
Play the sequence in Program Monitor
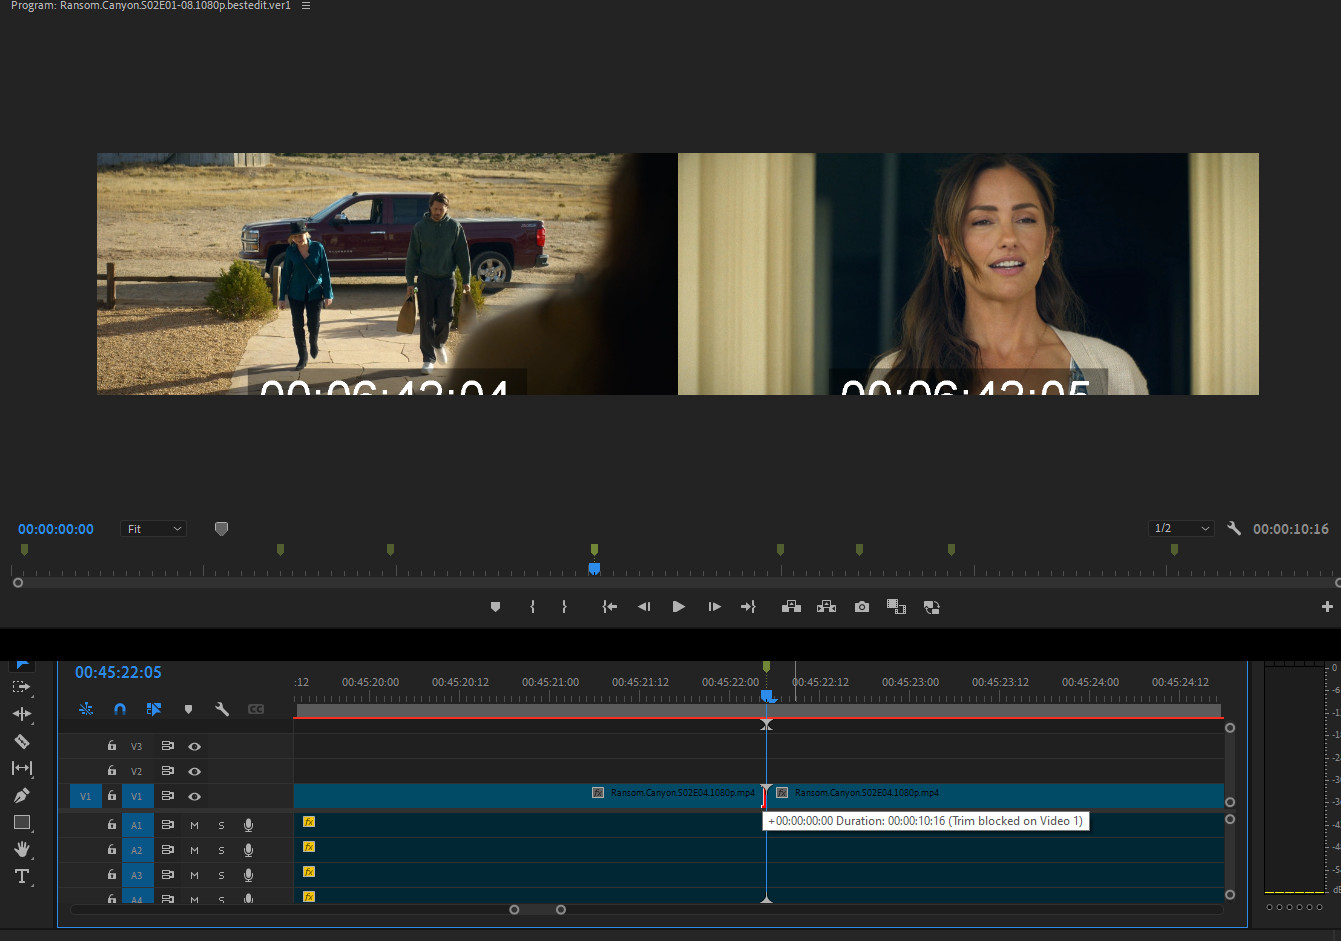[679, 607]
